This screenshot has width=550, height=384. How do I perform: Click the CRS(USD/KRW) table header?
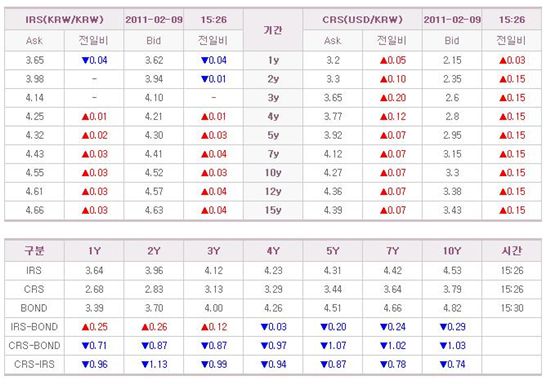(362, 19)
